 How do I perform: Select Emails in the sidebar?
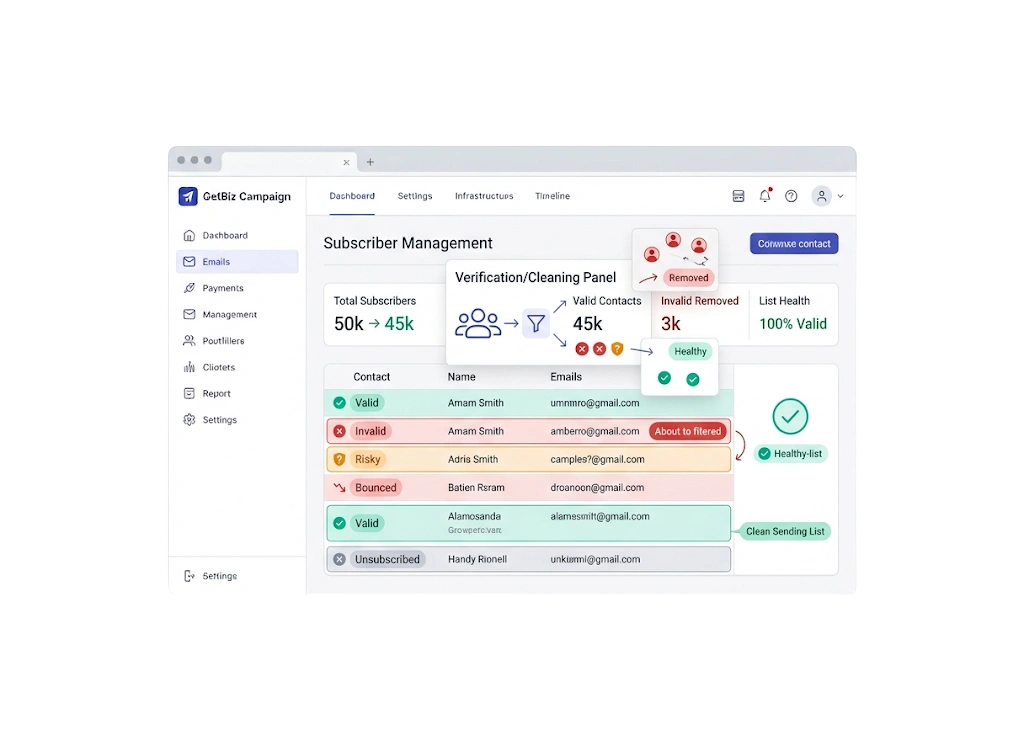[237, 262]
